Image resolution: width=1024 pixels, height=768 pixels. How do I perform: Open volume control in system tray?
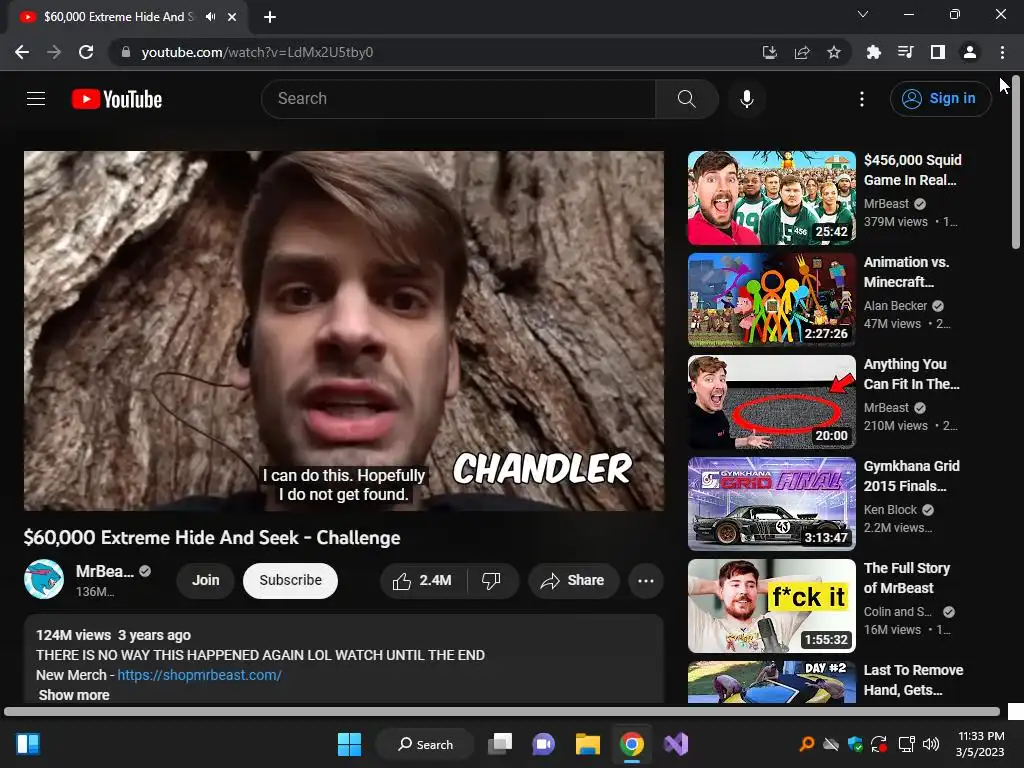coord(931,744)
